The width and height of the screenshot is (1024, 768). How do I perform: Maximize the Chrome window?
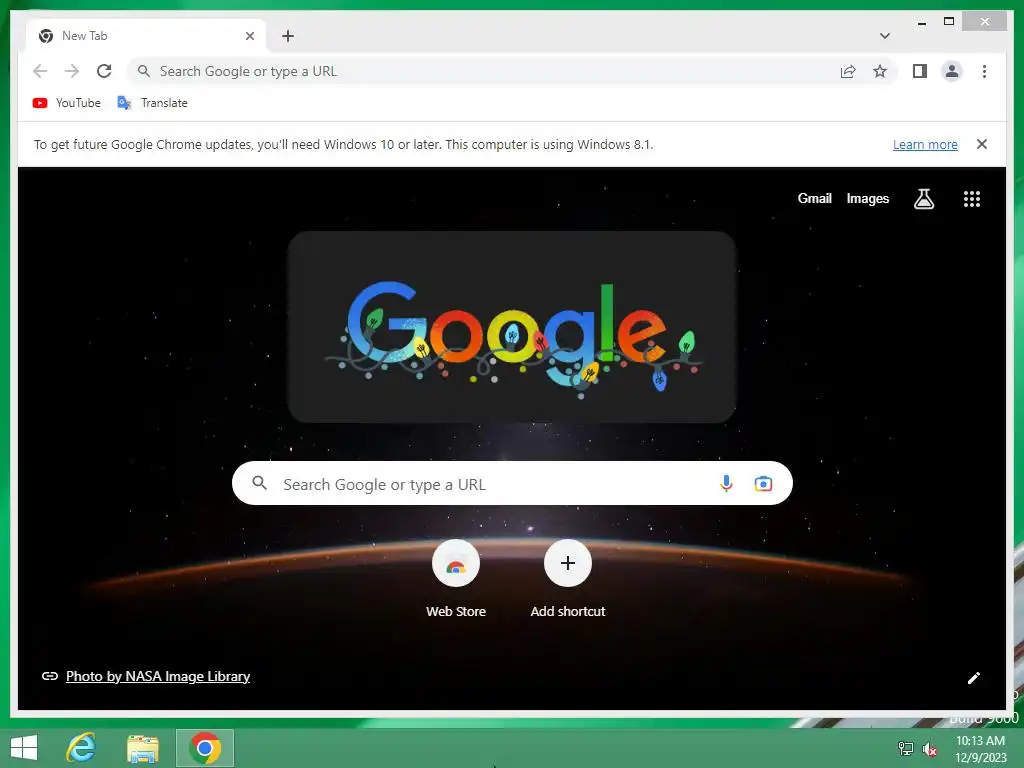click(x=949, y=22)
